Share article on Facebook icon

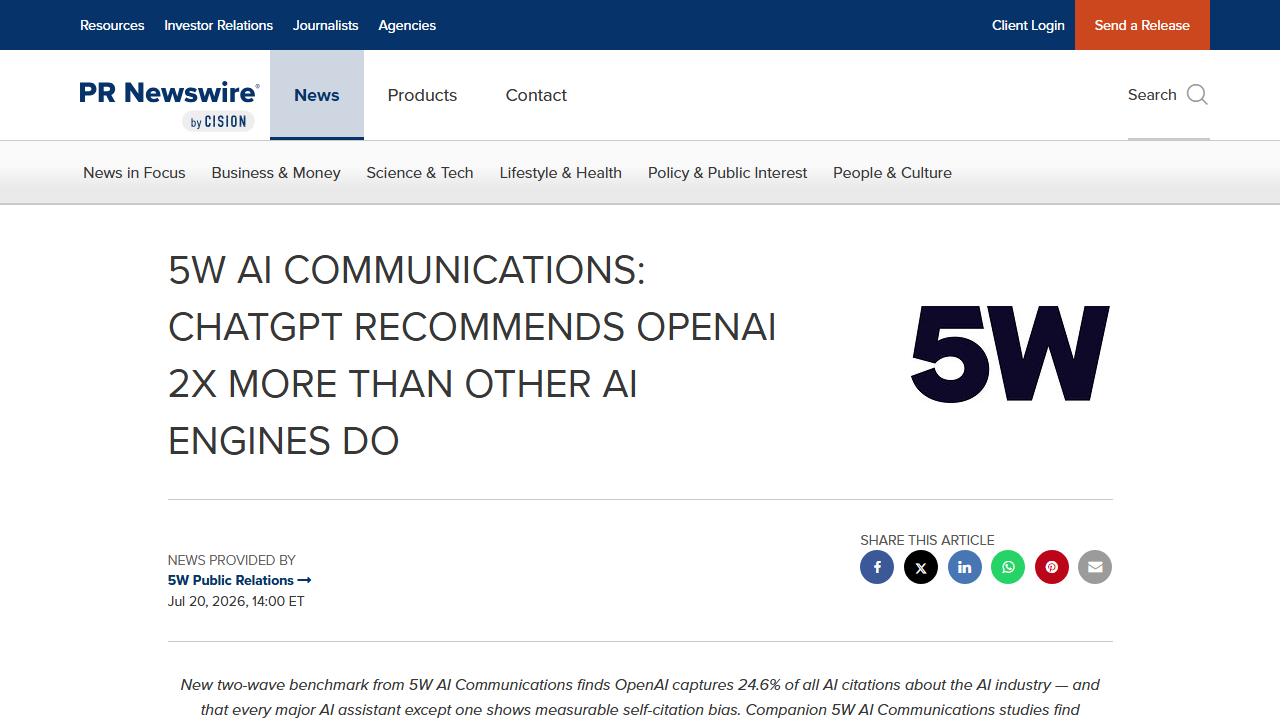[x=877, y=567]
